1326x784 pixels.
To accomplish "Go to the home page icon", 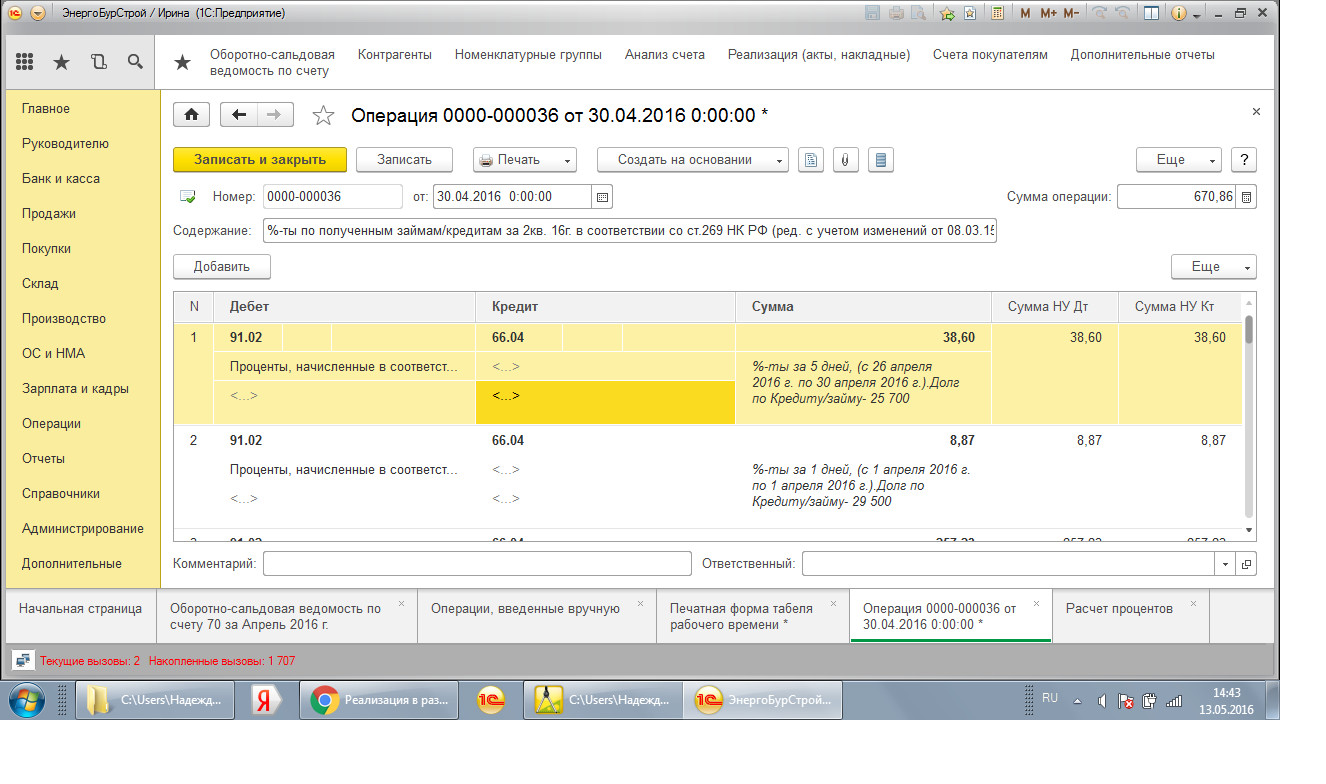I will 191,115.
